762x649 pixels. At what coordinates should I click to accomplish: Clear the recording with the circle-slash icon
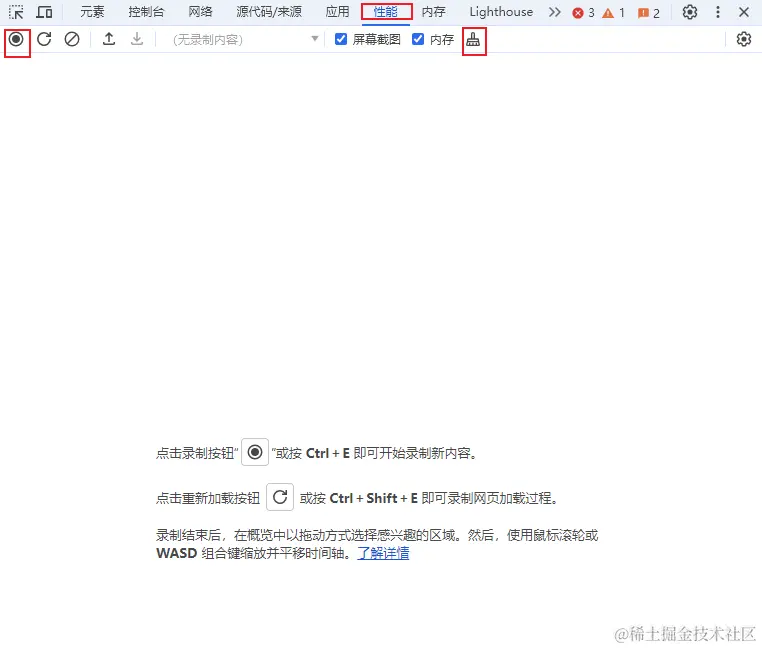[72, 39]
